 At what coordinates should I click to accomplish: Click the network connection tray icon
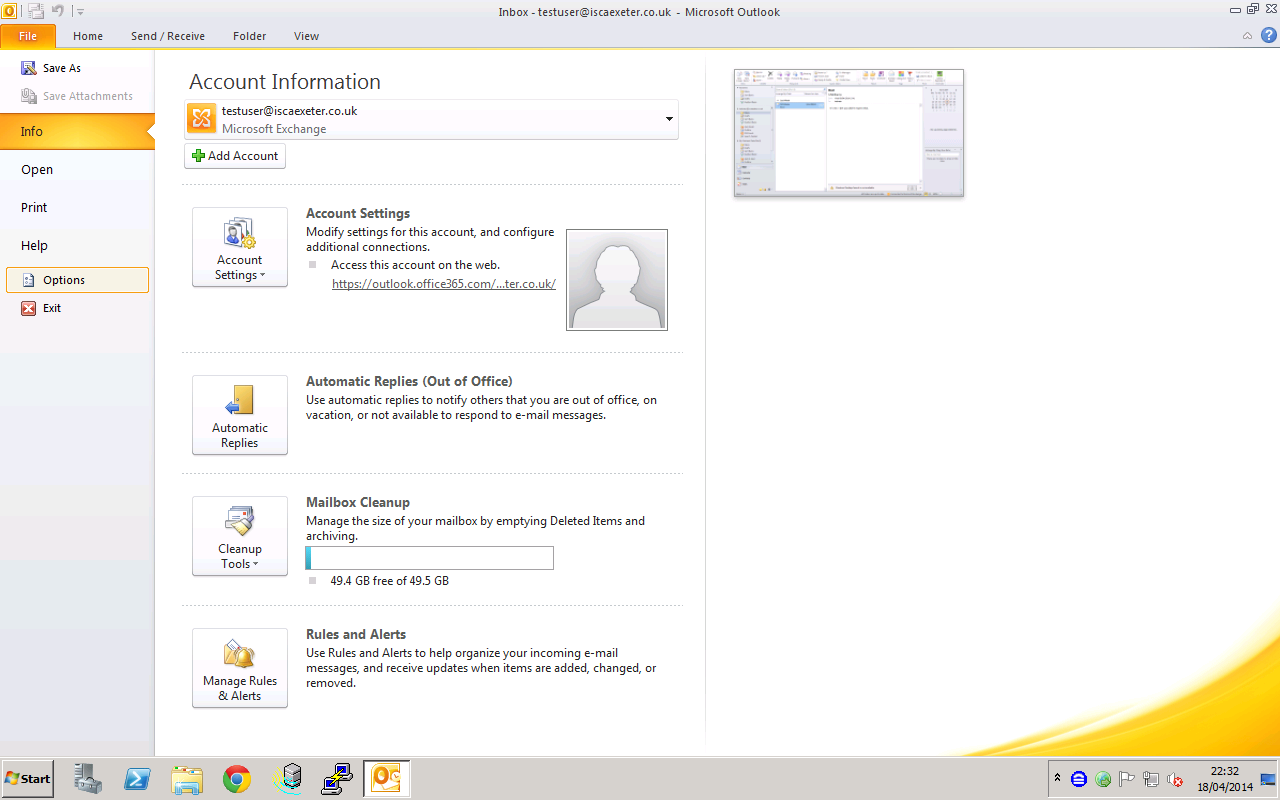1151,779
